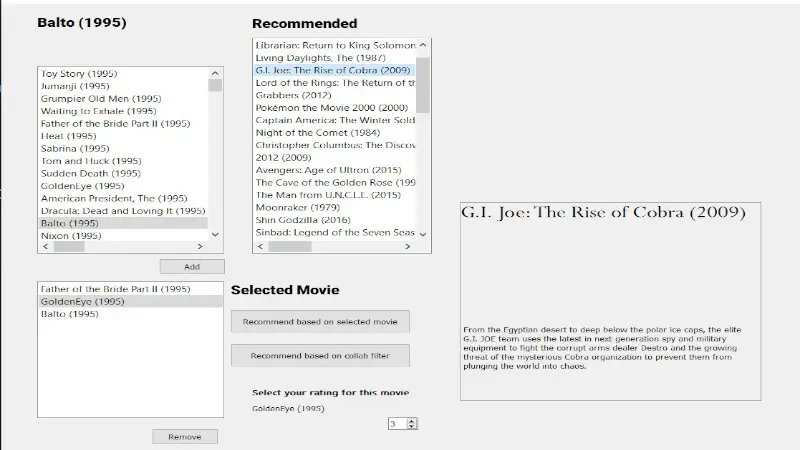
Task: Select Grumpier Old Men (1995)
Action: [x=123, y=98]
